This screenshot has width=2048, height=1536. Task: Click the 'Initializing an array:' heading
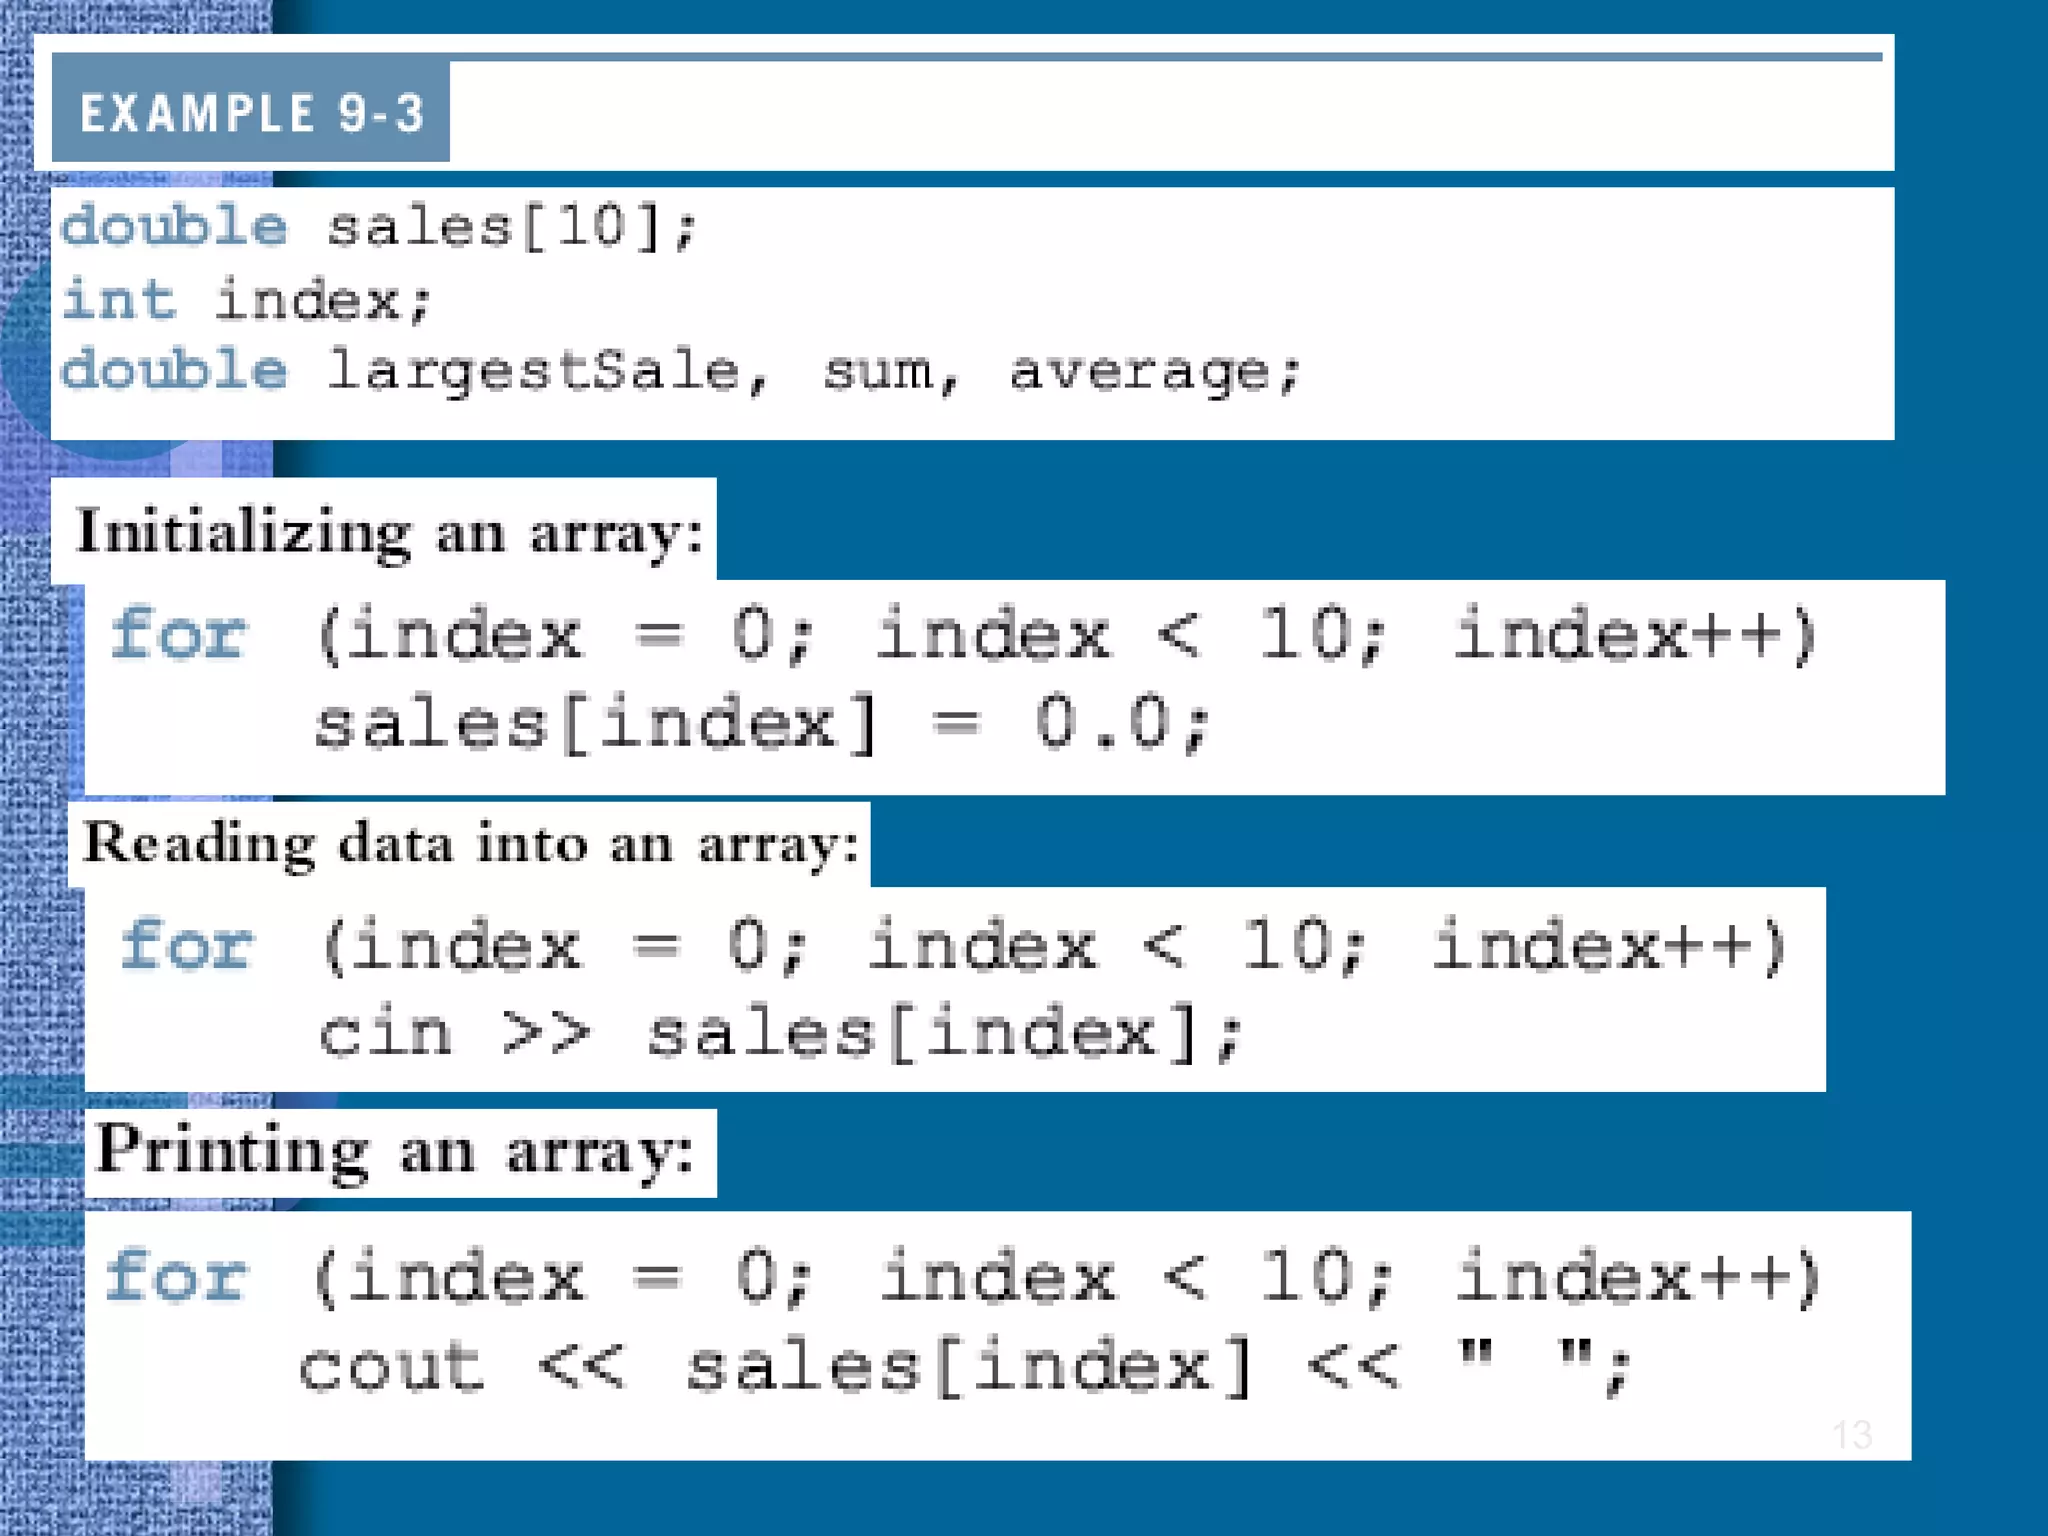tap(390, 531)
